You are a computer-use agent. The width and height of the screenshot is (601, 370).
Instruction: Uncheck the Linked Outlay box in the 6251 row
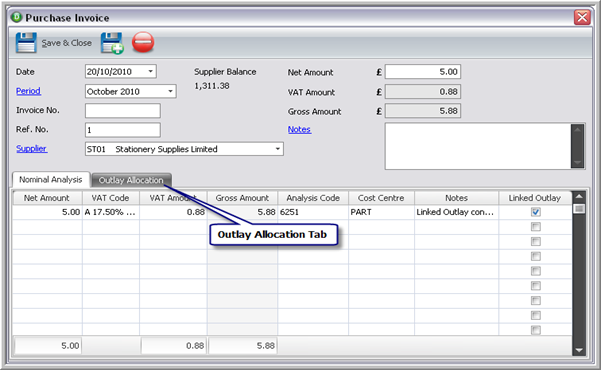[535, 212]
